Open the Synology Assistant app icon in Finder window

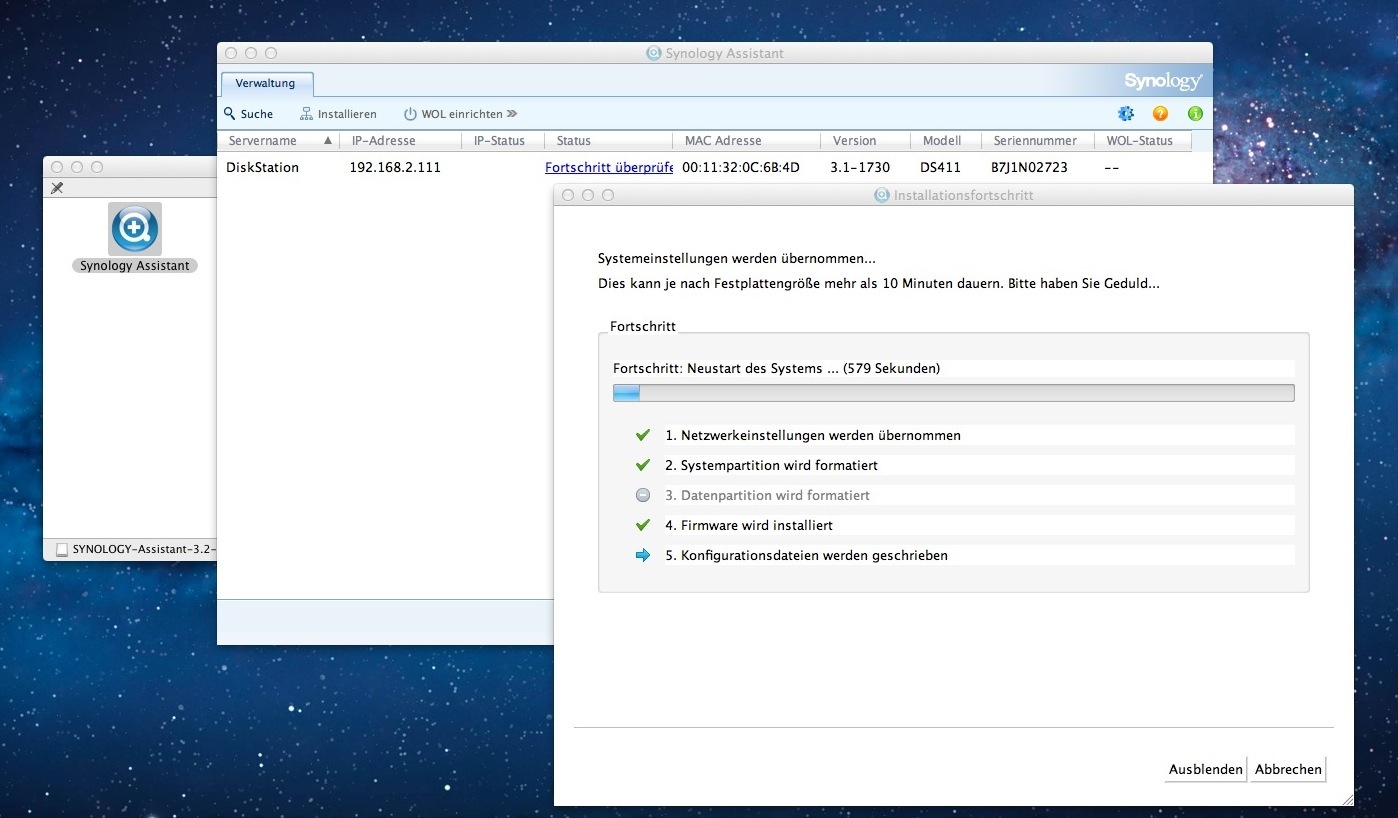point(135,229)
